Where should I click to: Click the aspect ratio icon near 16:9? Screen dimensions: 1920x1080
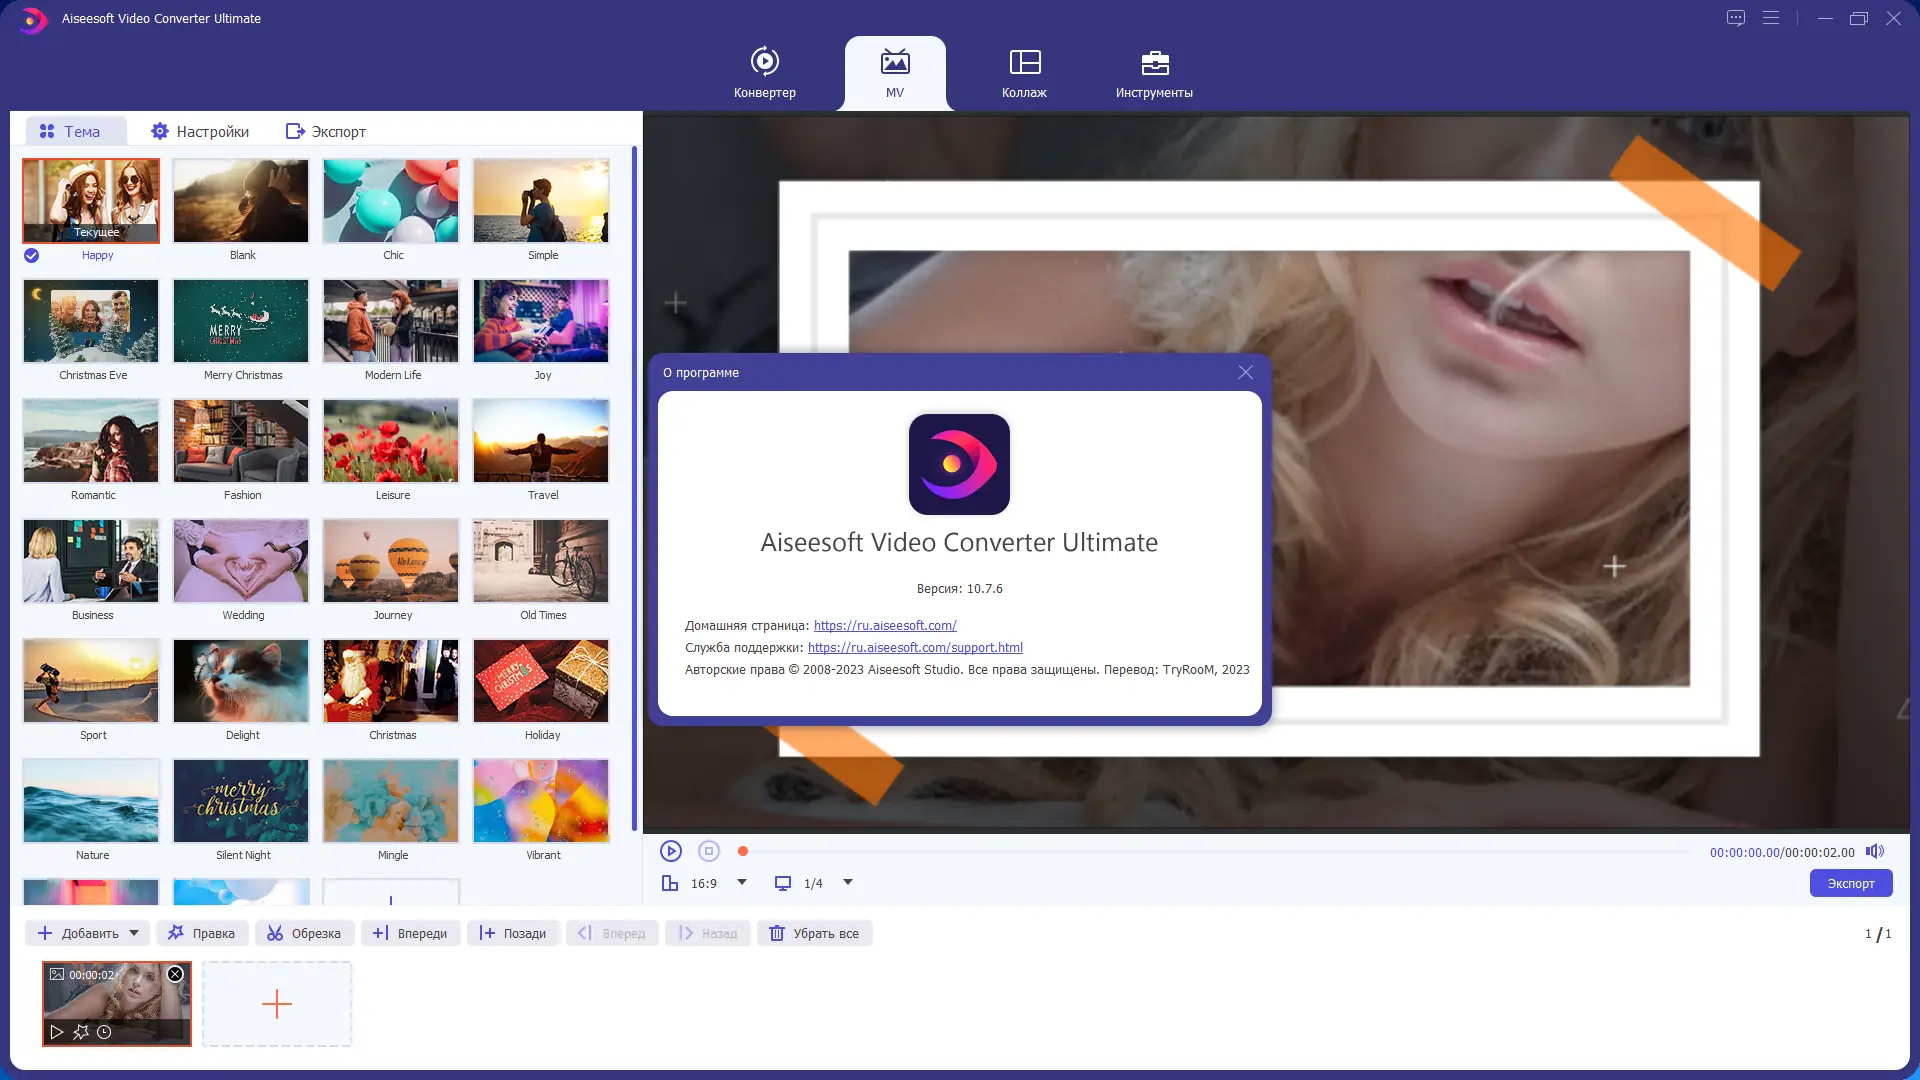tap(670, 883)
